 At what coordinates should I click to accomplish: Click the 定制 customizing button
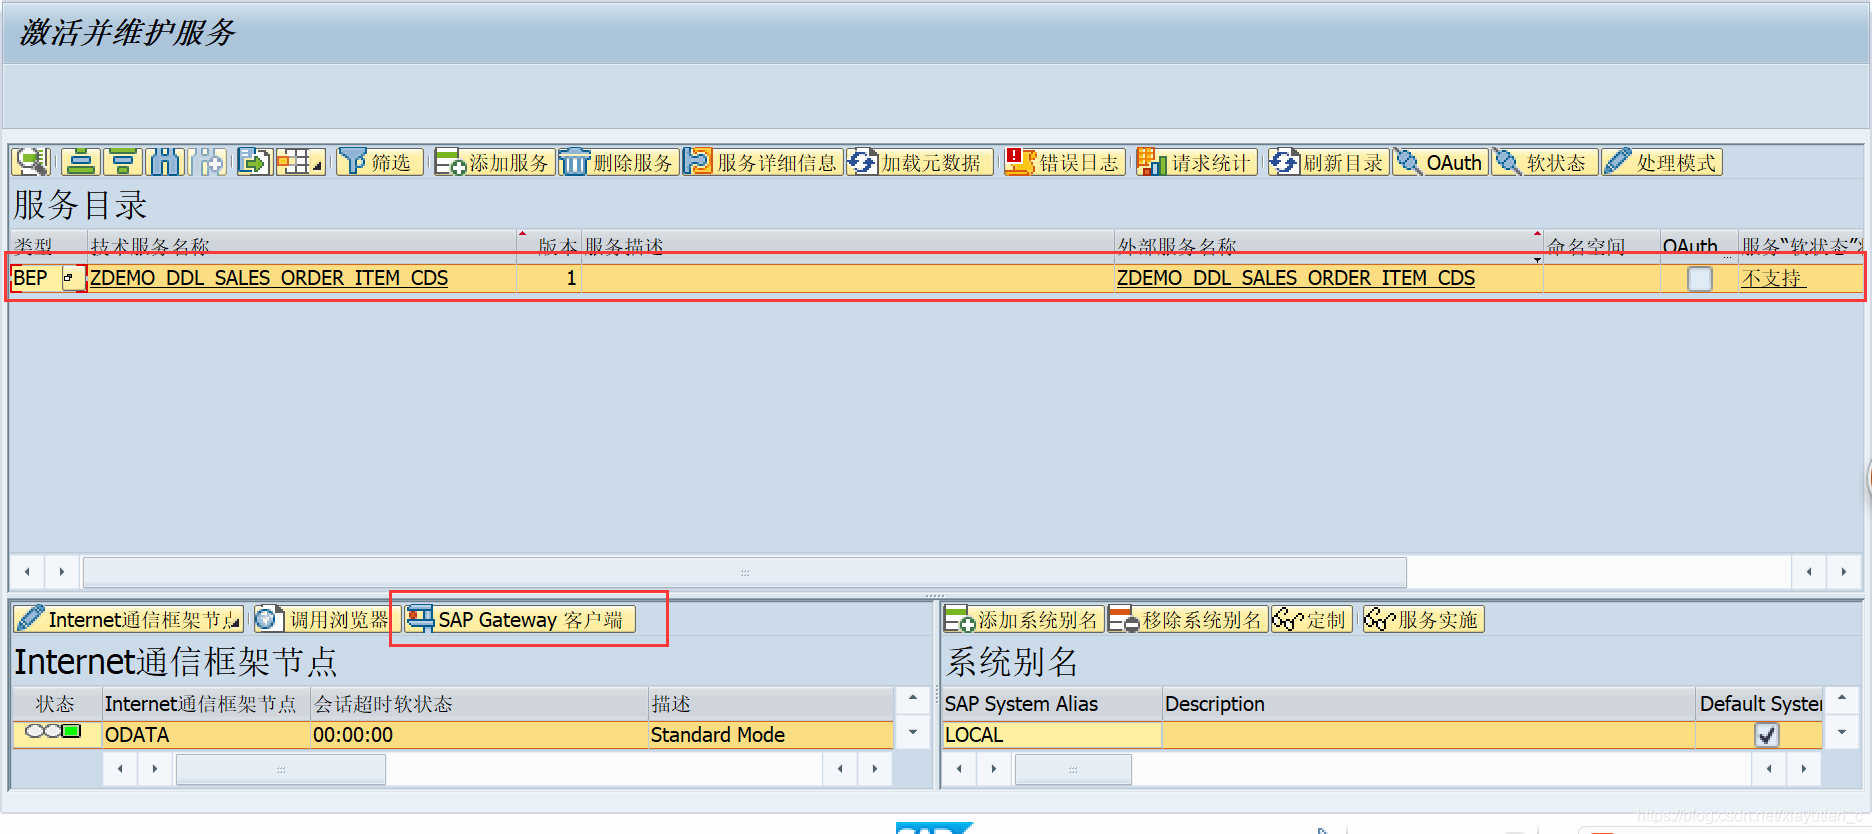[1311, 620]
